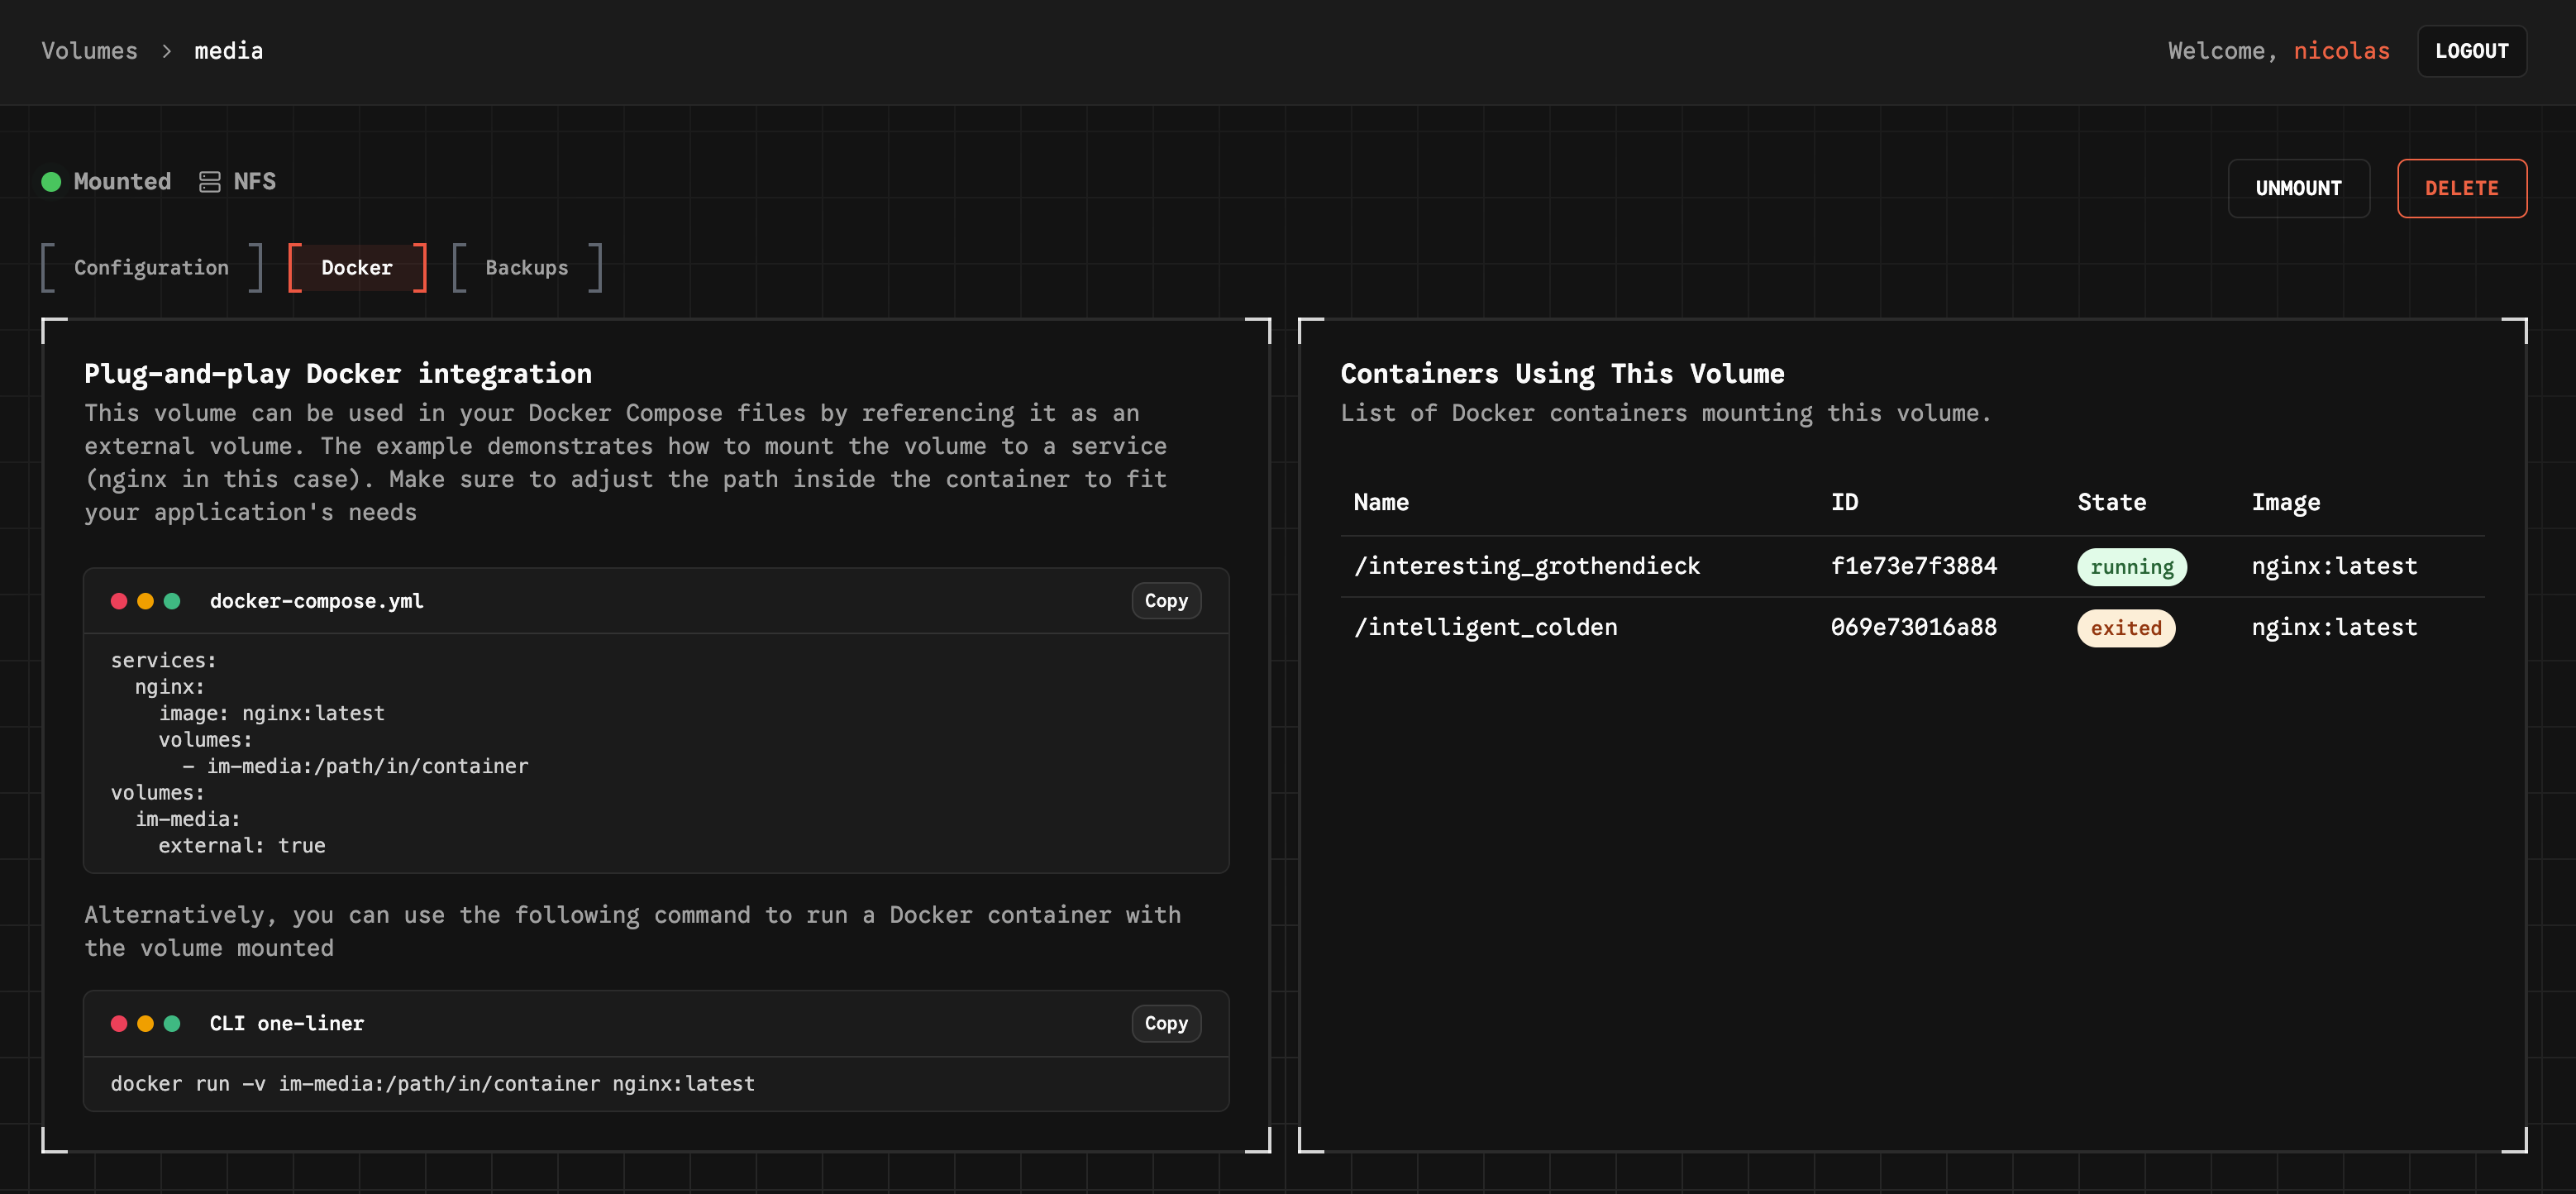This screenshot has width=2576, height=1194.
Task: Click the NFS server icon
Action: (209, 182)
